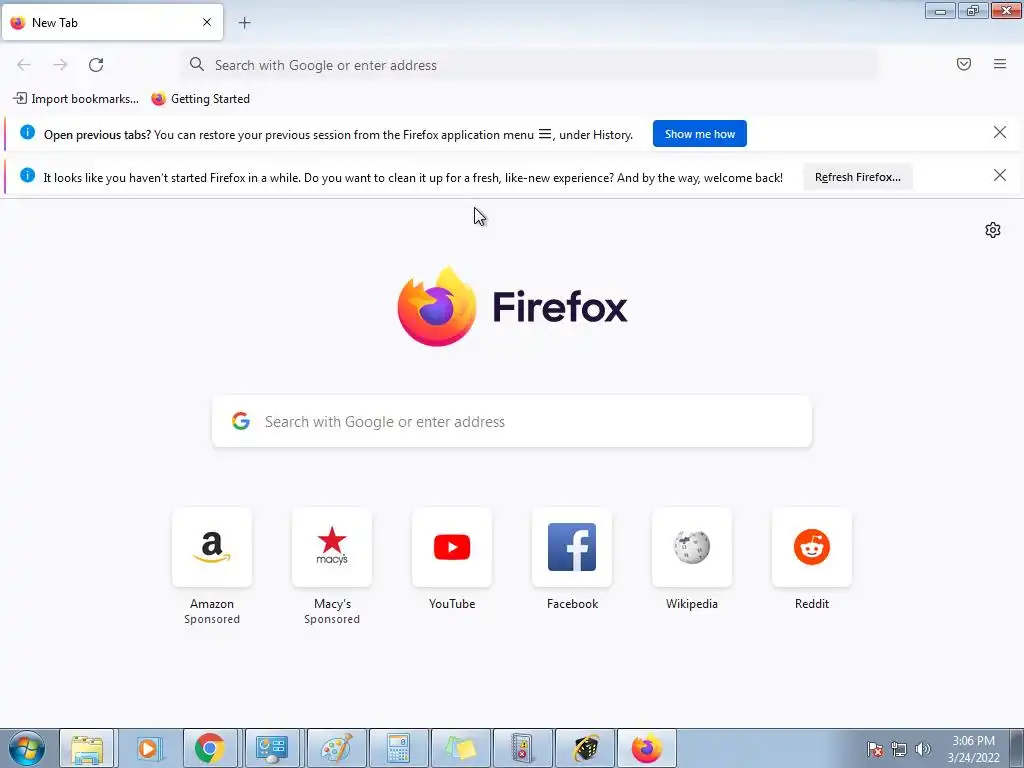Screen dimensions: 1024x768
Task: Launch Google Chrome from taskbar
Action: (x=210, y=748)
